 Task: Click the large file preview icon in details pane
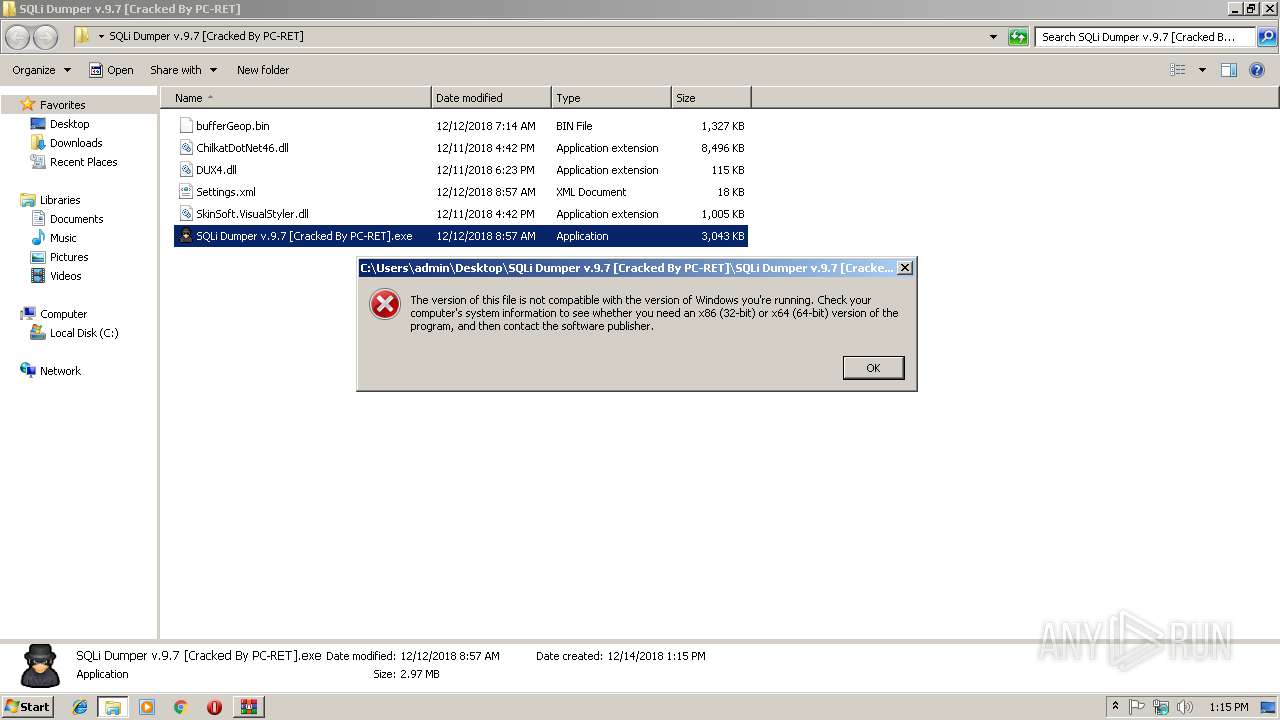40,666
